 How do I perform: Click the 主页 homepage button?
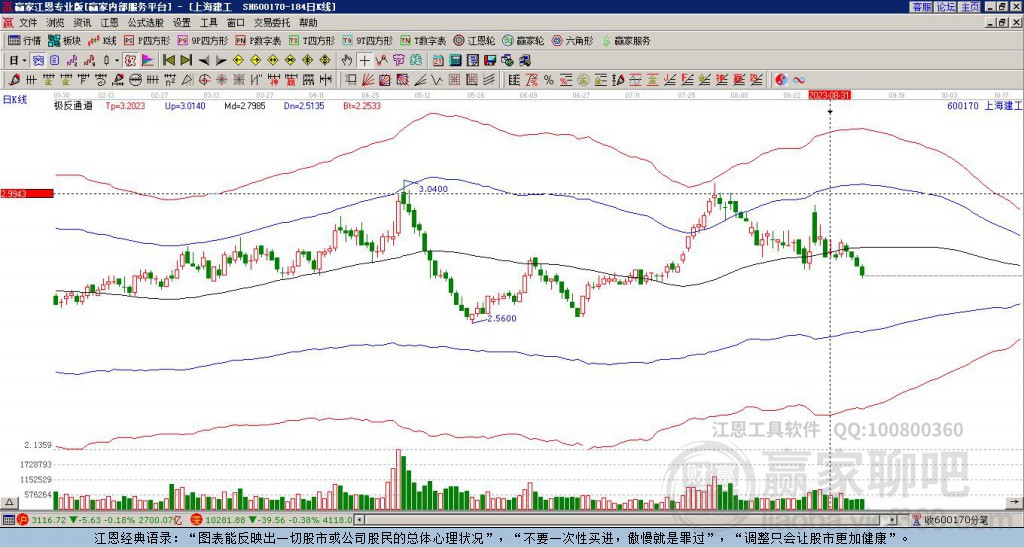click(x=969, y=6)
